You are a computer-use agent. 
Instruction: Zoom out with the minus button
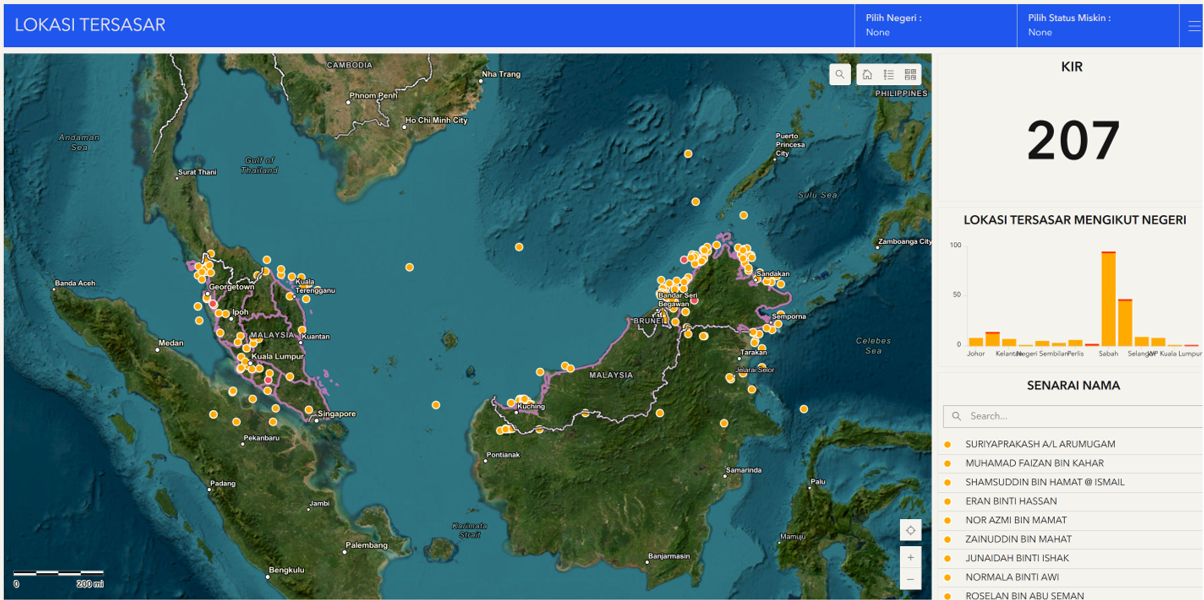click(x=910, y=579)
